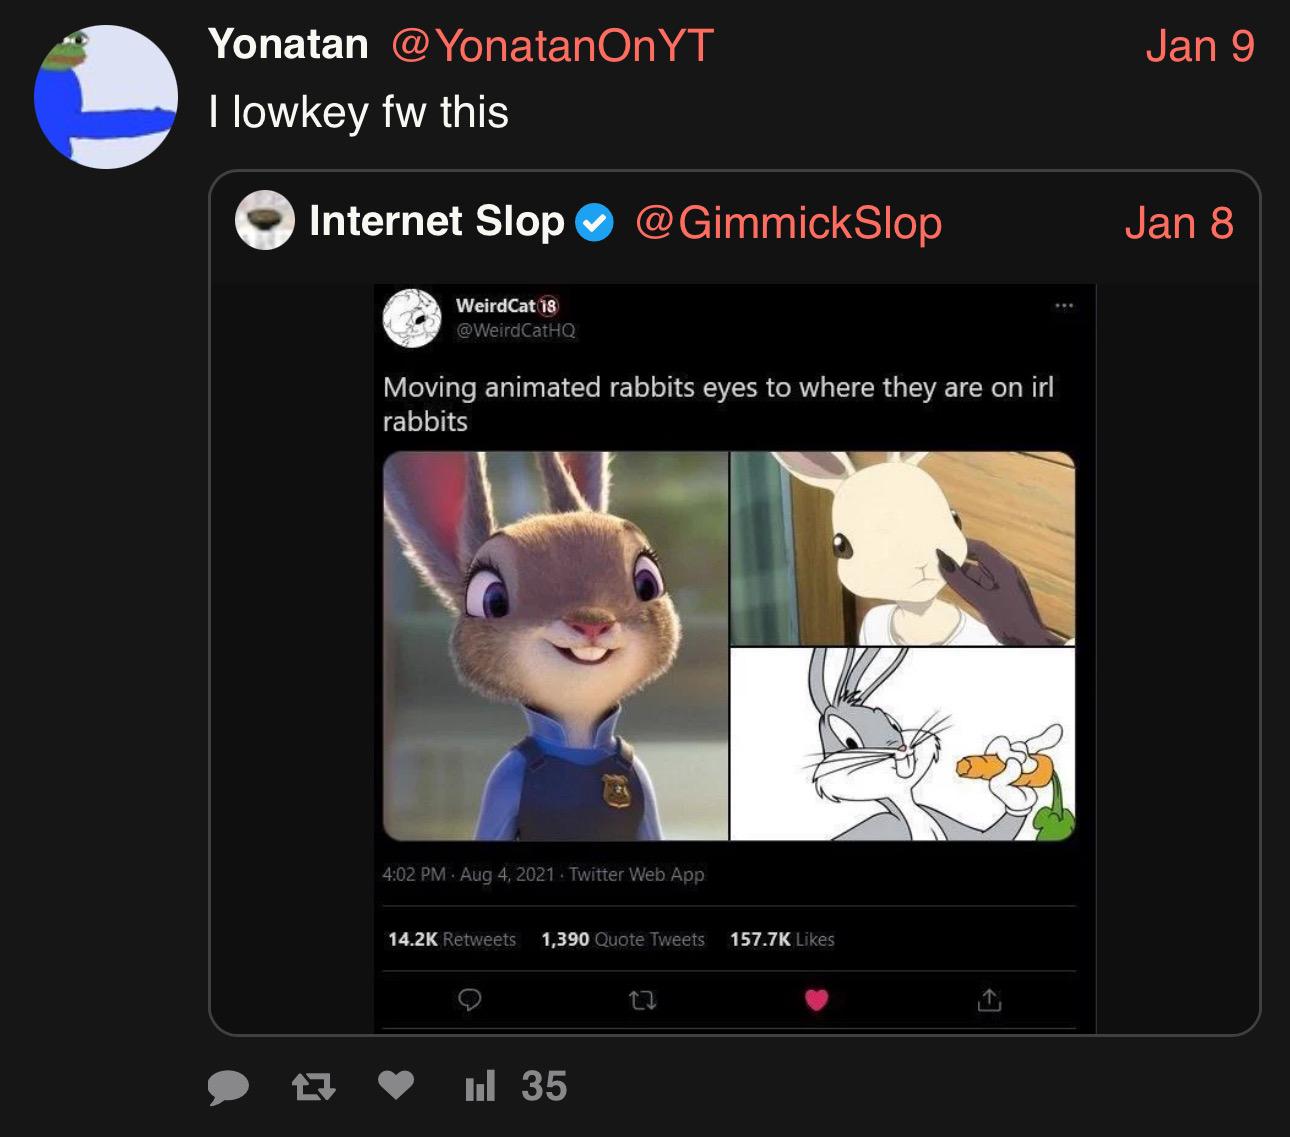Click the Internet Slop display name
Image resolution: width=1290 pixels, height=1137 pixels.
click(437, 221)
